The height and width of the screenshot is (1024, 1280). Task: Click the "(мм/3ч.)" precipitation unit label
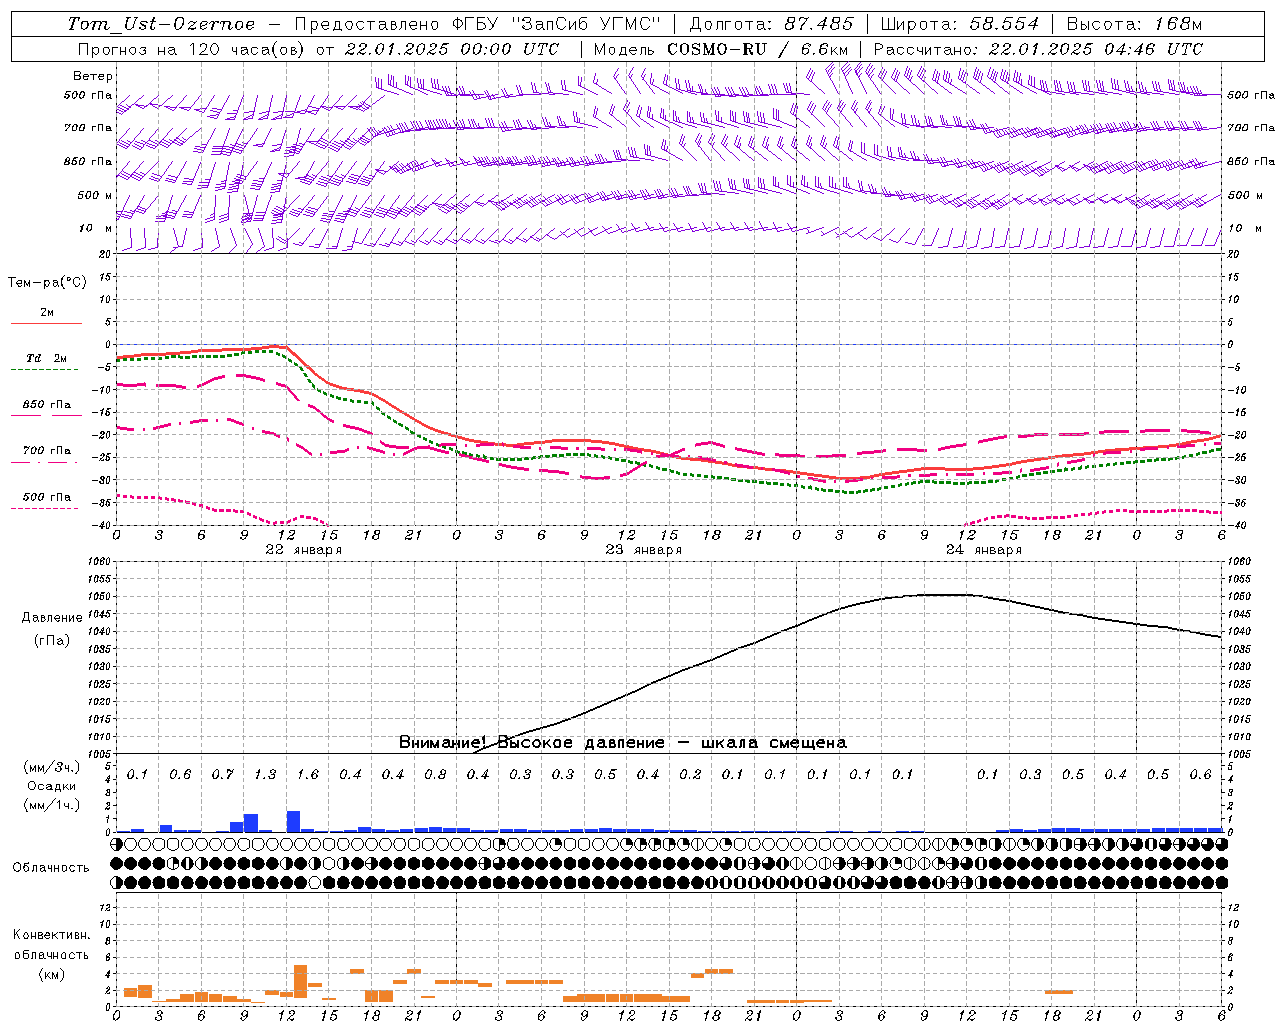coord(52,767)
